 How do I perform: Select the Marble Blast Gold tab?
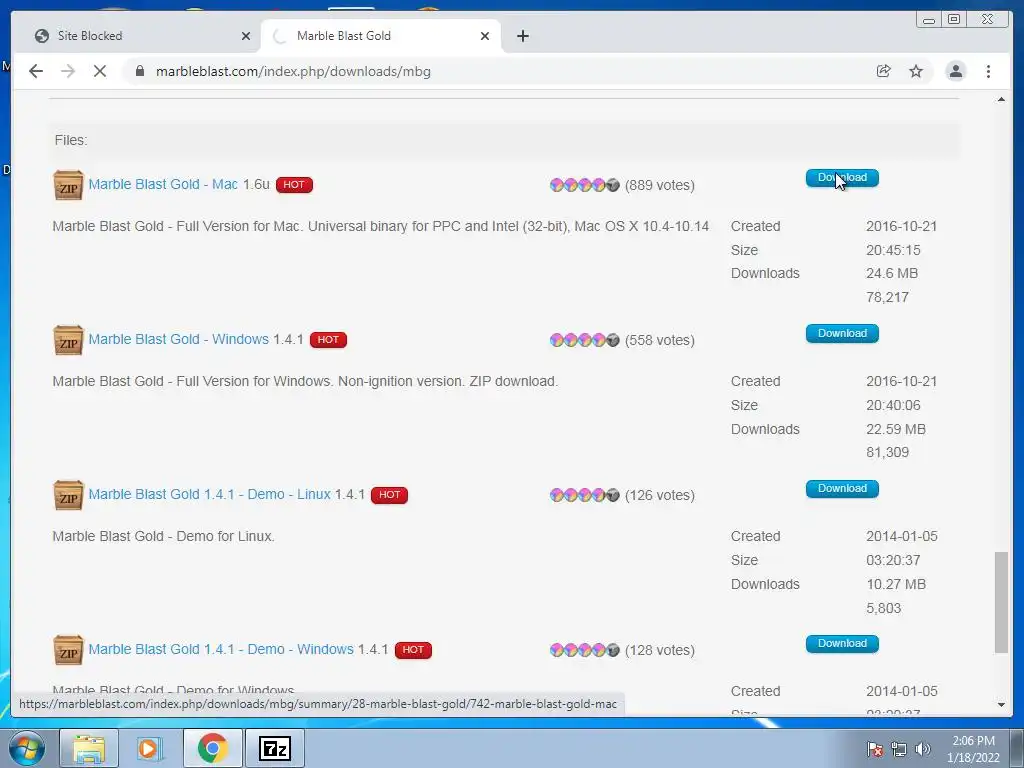tap(381, 36)
